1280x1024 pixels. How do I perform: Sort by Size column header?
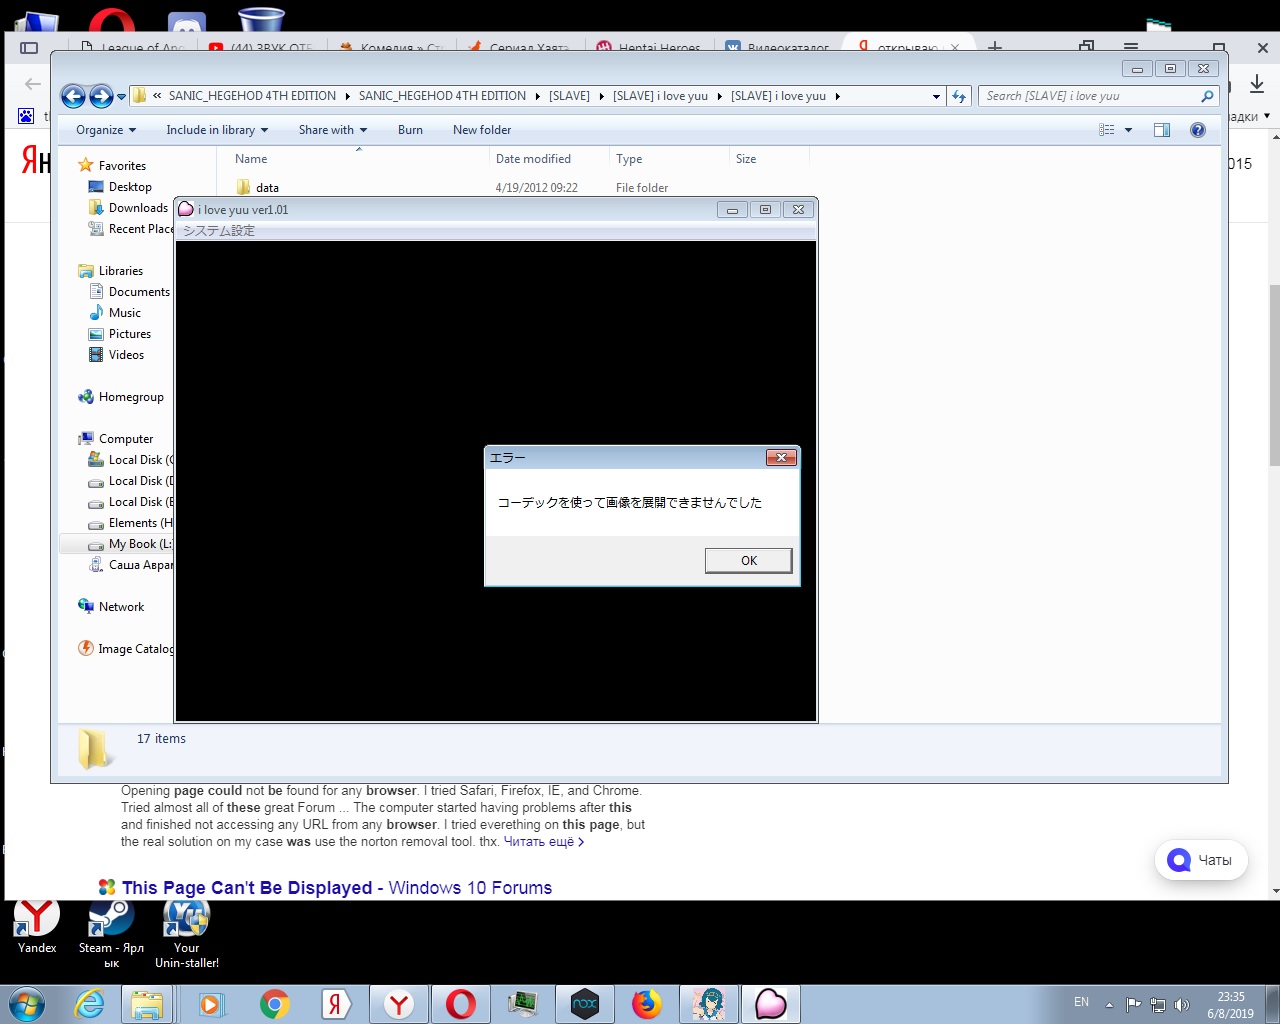pos(746,159)
